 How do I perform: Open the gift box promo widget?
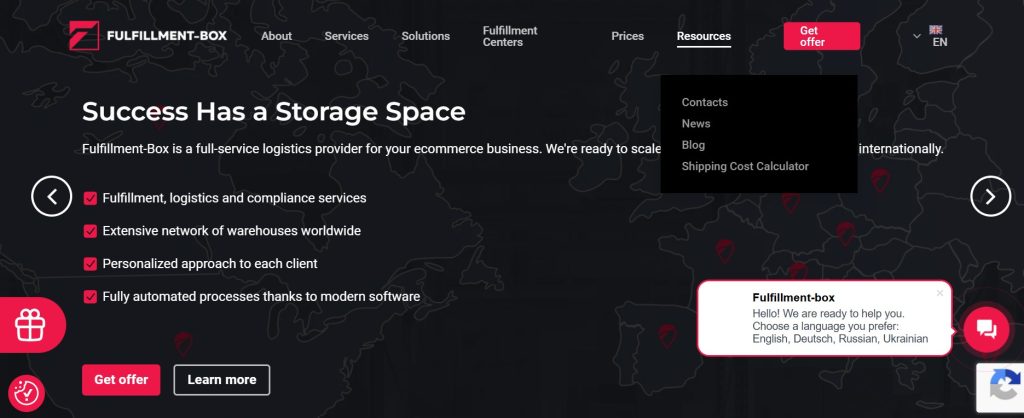pos(29,325)
